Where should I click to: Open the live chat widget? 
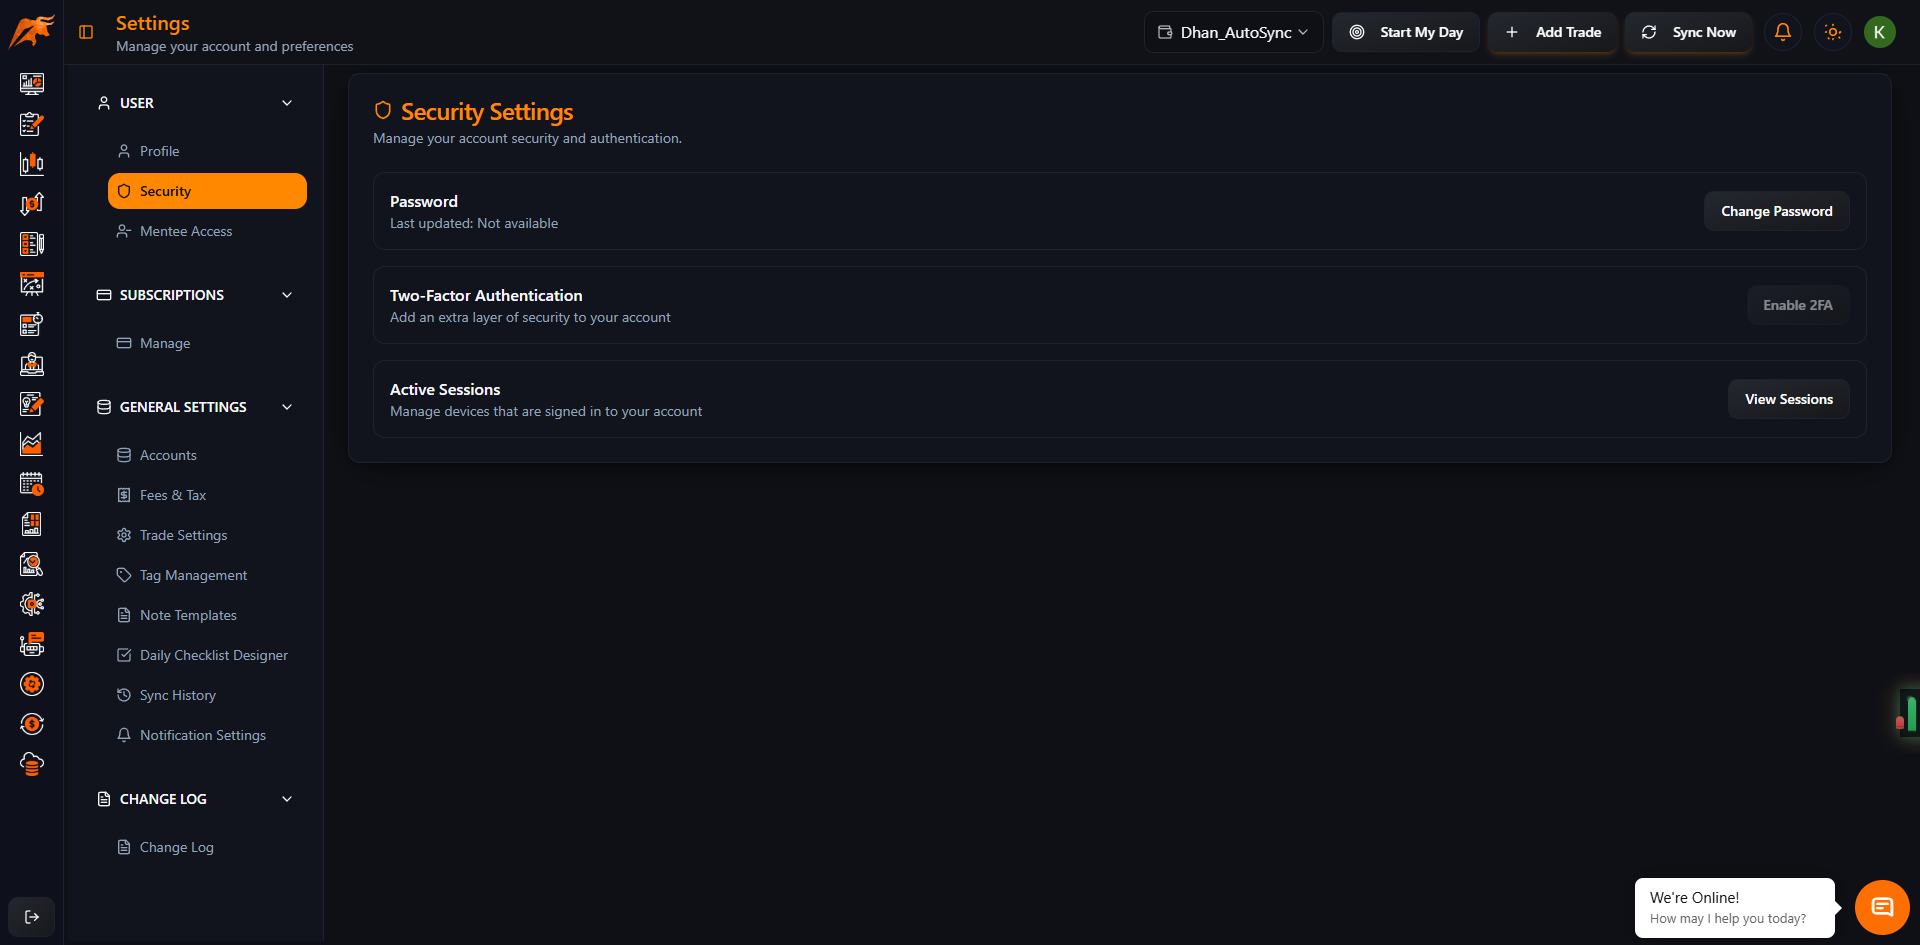(x=1881, y=907)
